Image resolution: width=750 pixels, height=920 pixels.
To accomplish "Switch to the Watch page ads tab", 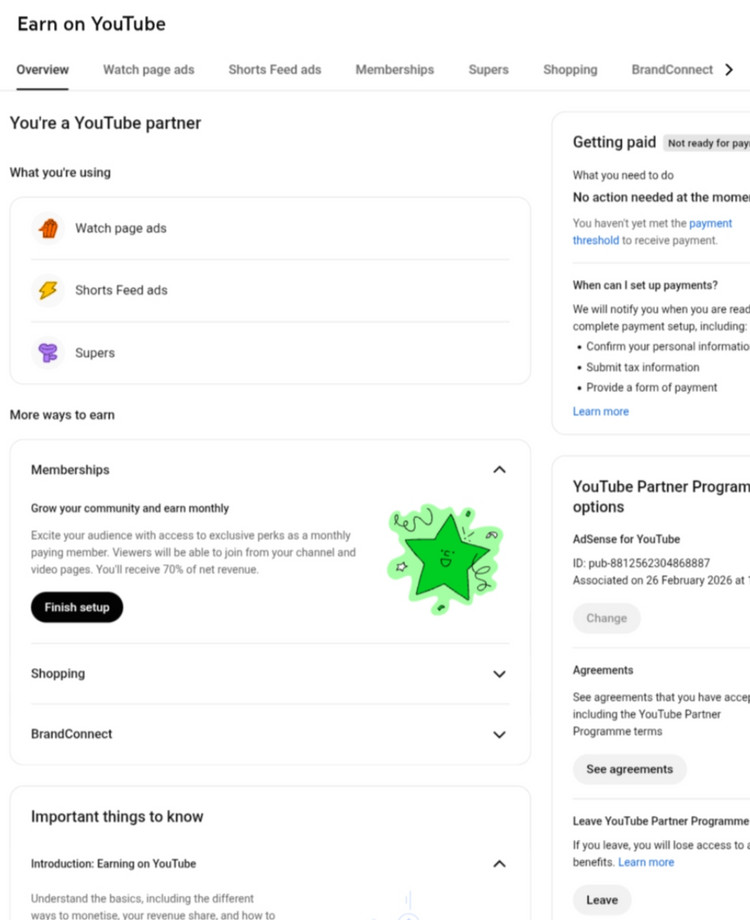I will 149,70.
